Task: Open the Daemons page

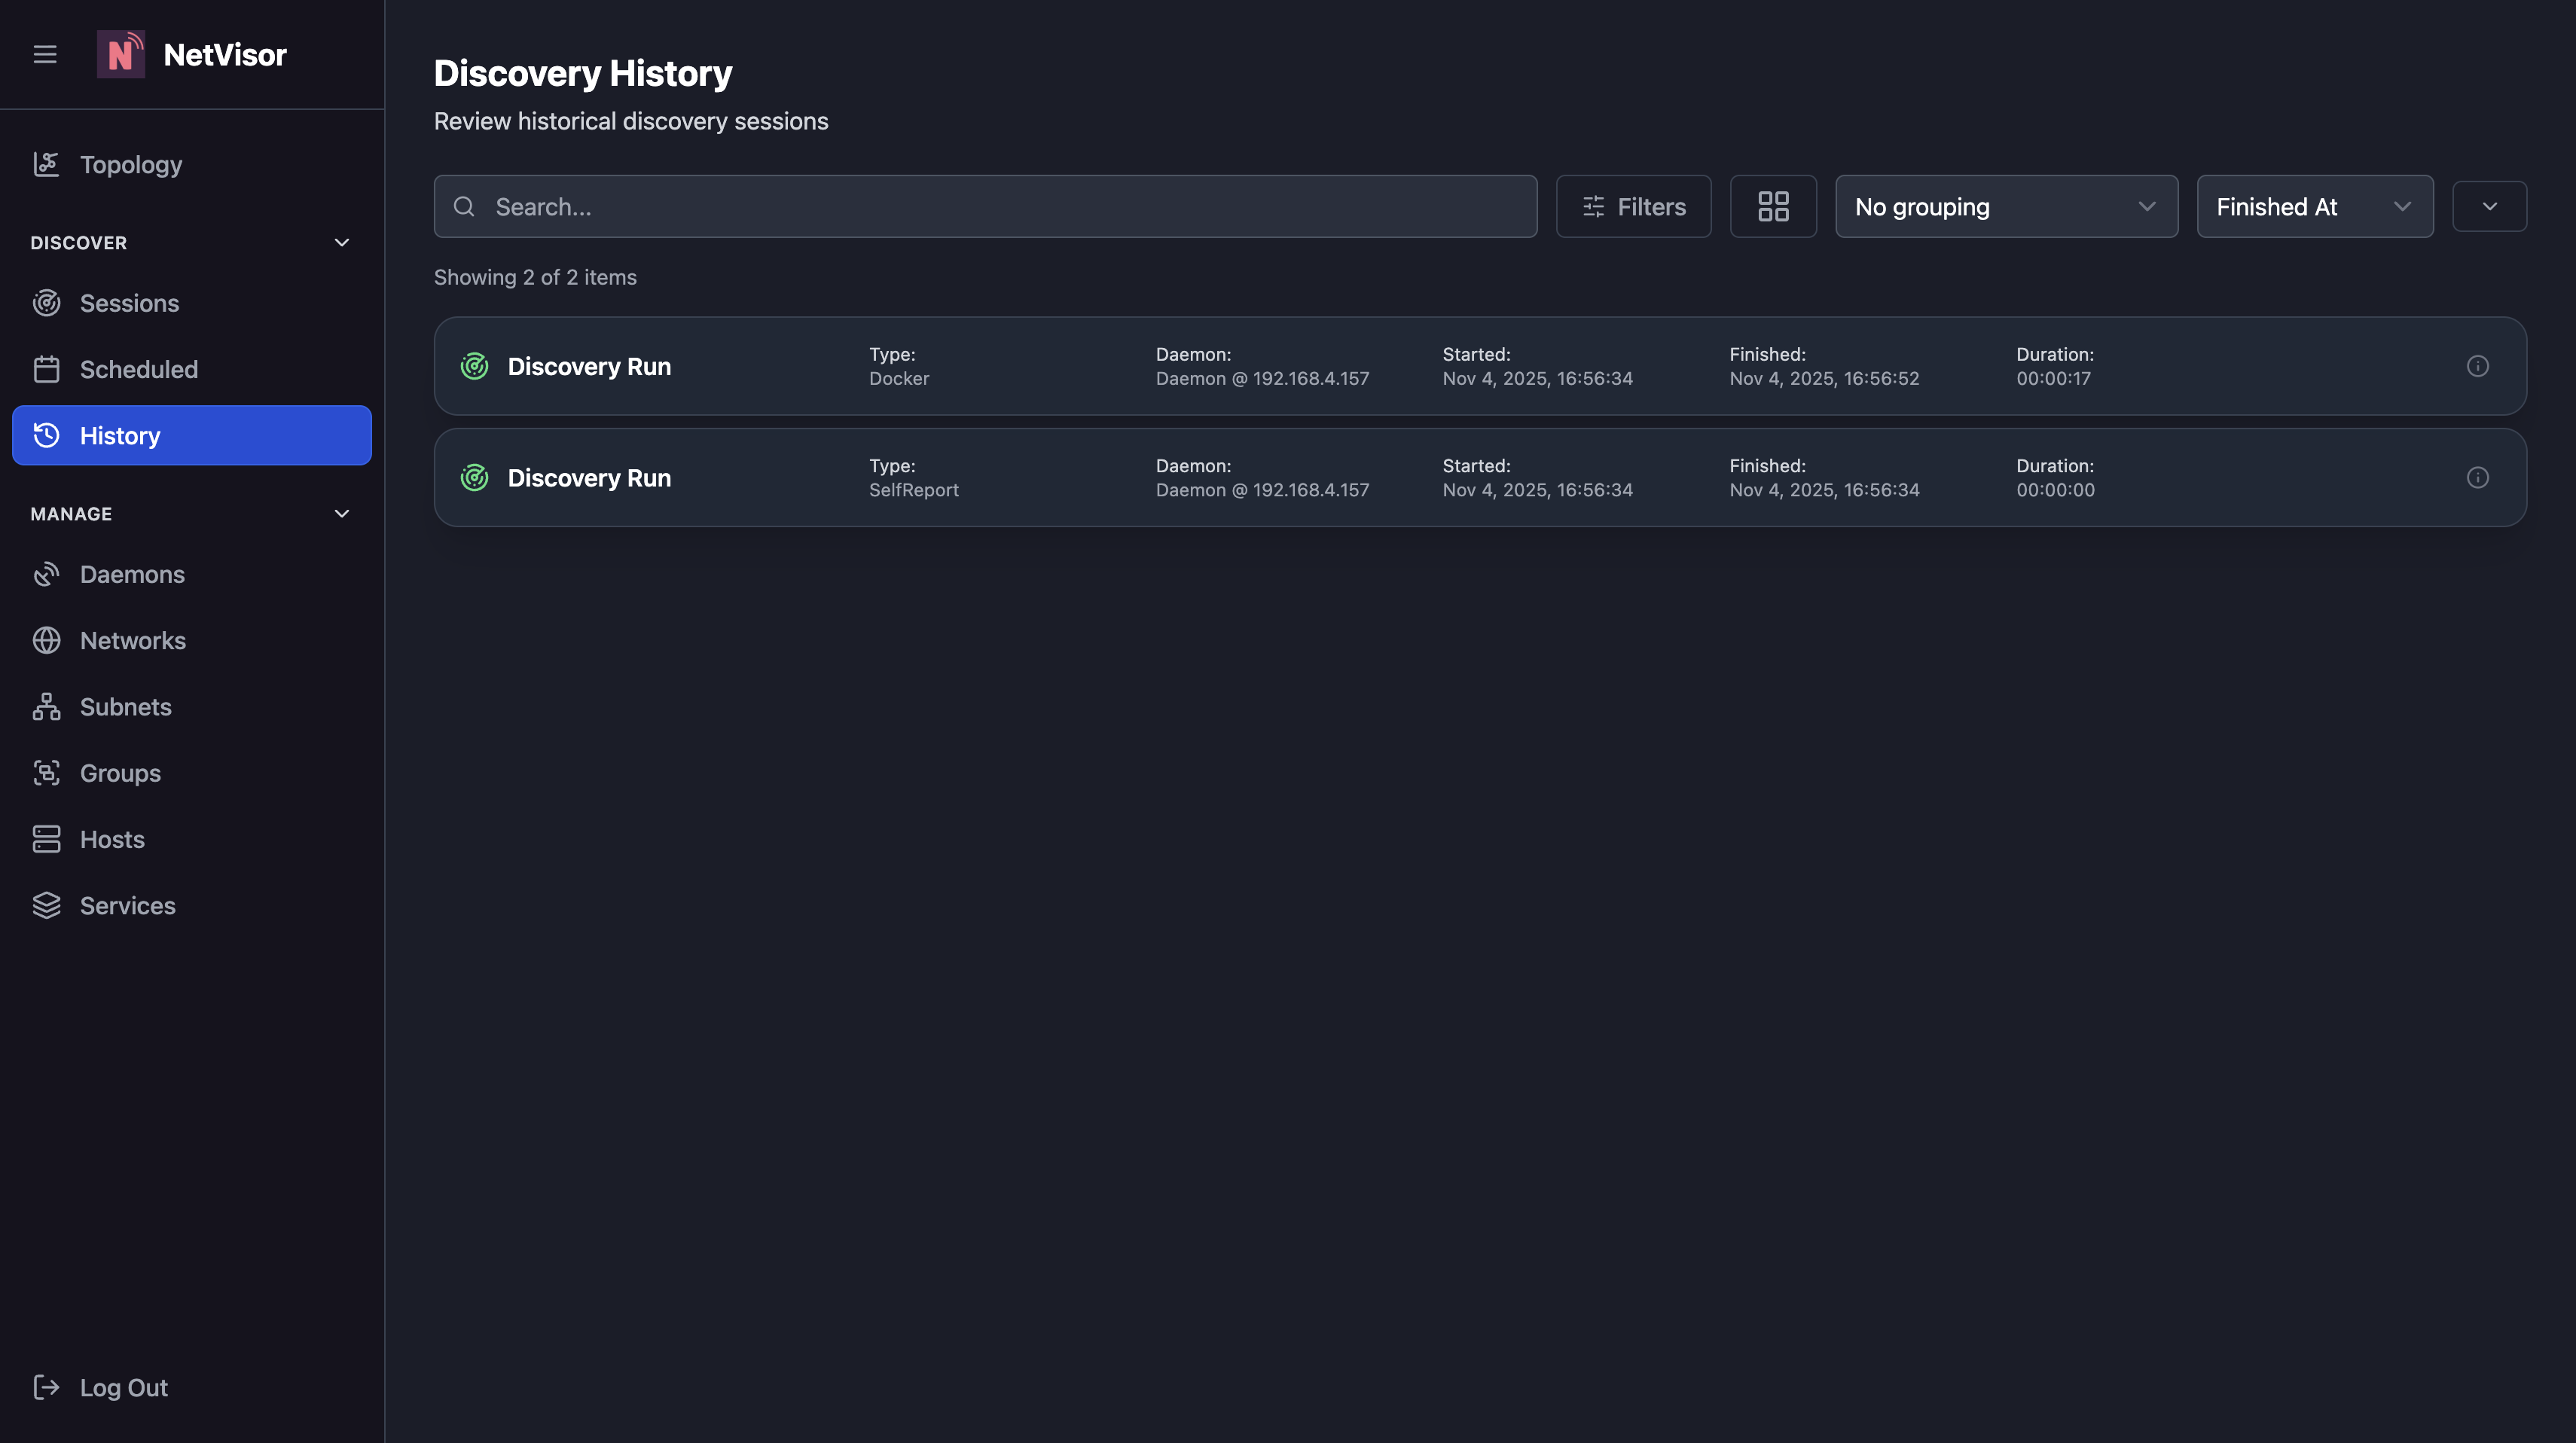Action: pyautogui.click(x=192, y=574)
